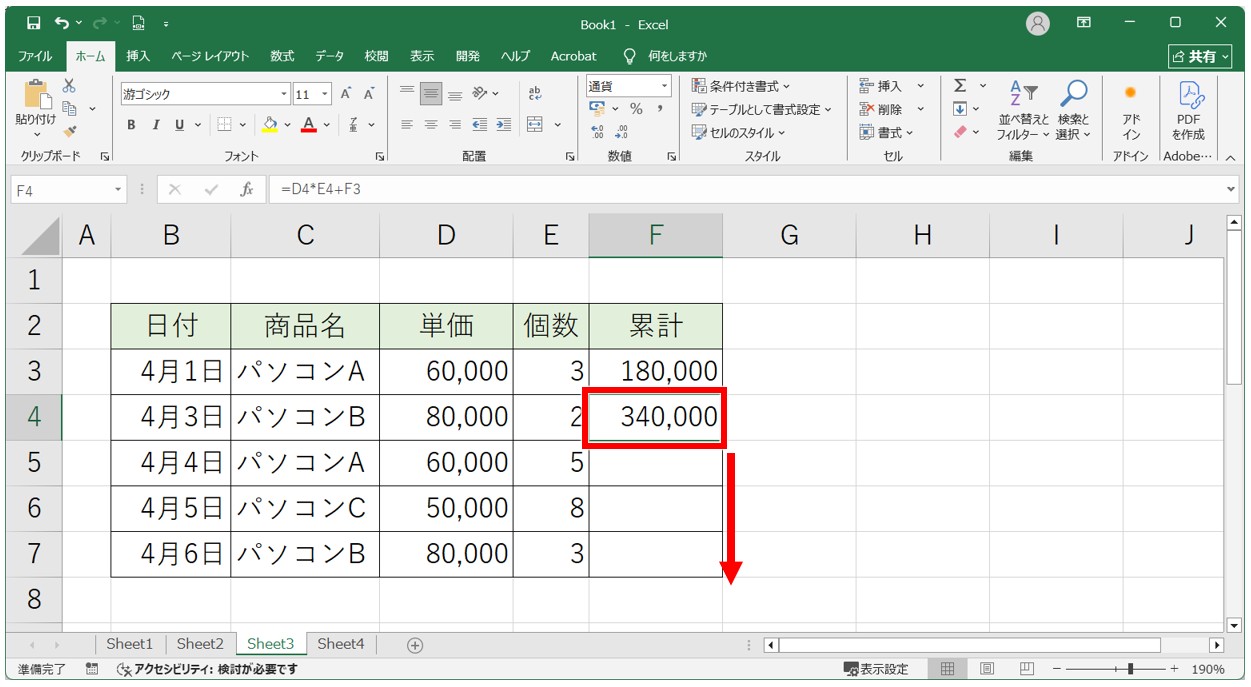Switch to the Sheet1 worksheet tab

click(130, 644)
